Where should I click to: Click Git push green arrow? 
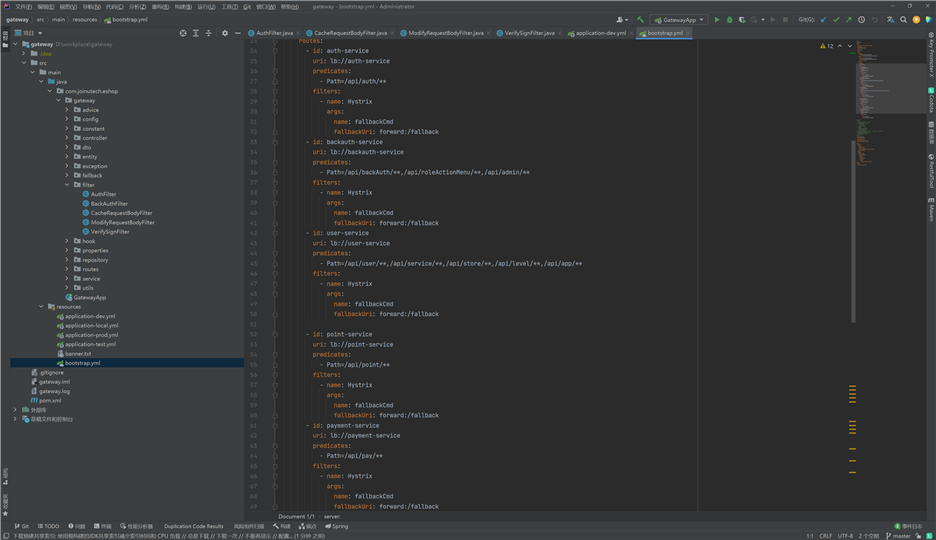(849, 20)
